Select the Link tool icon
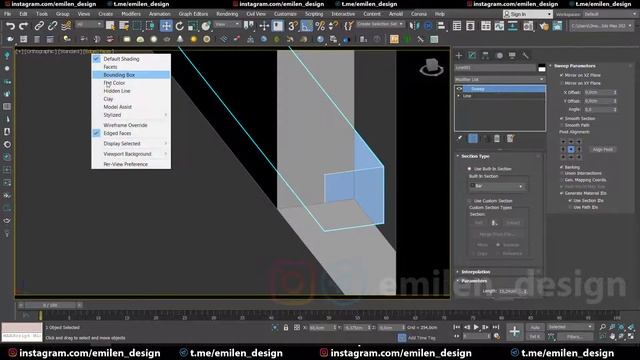Image resolution: width=640 pixels, height=360 pixels. (39, 26)
